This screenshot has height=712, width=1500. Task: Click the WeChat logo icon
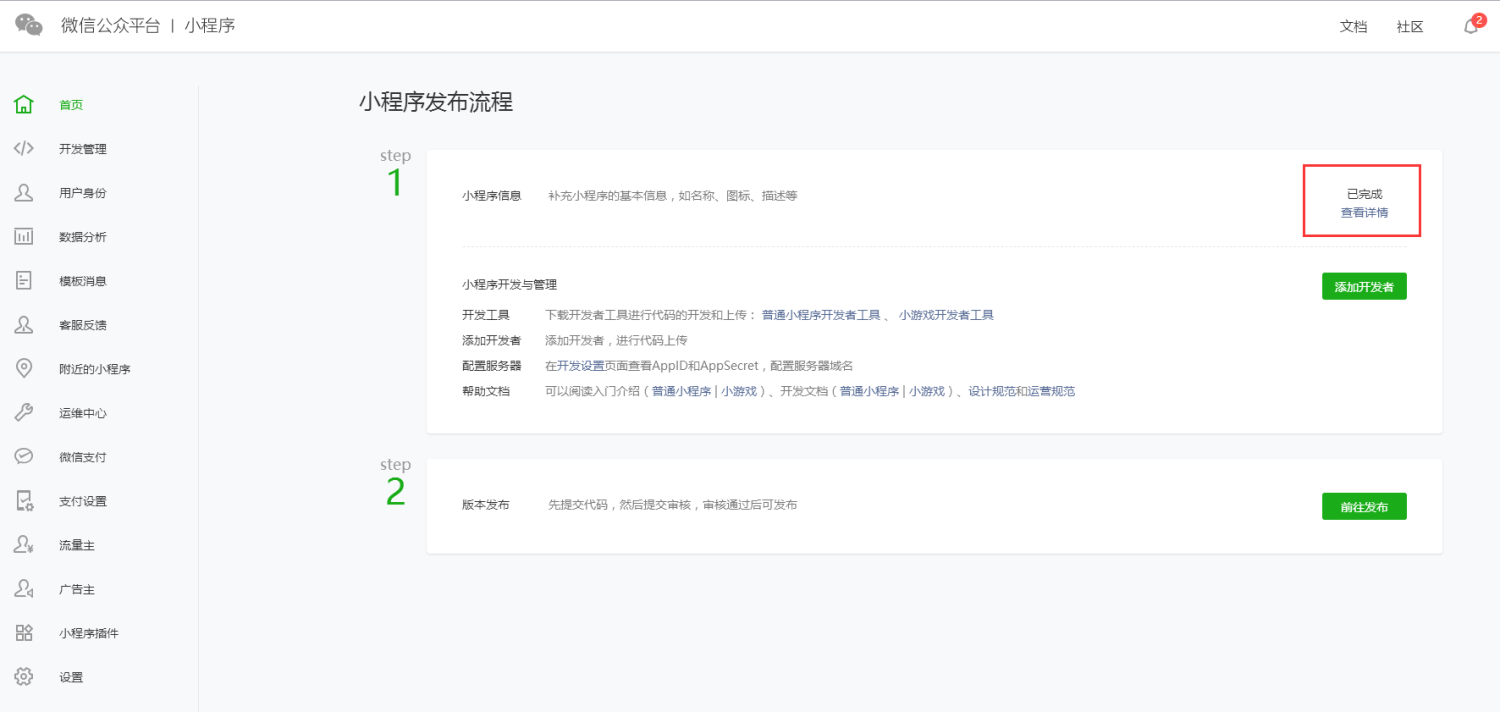click(x=29, y=26)
